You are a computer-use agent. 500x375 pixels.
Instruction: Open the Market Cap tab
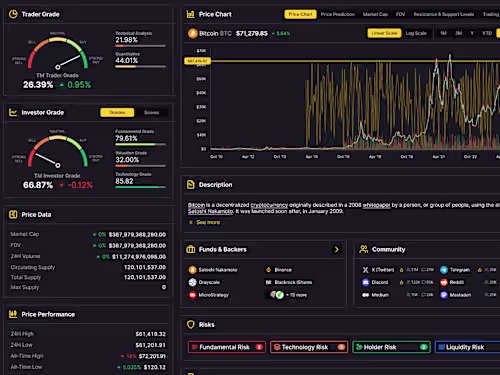click(375, 14)
